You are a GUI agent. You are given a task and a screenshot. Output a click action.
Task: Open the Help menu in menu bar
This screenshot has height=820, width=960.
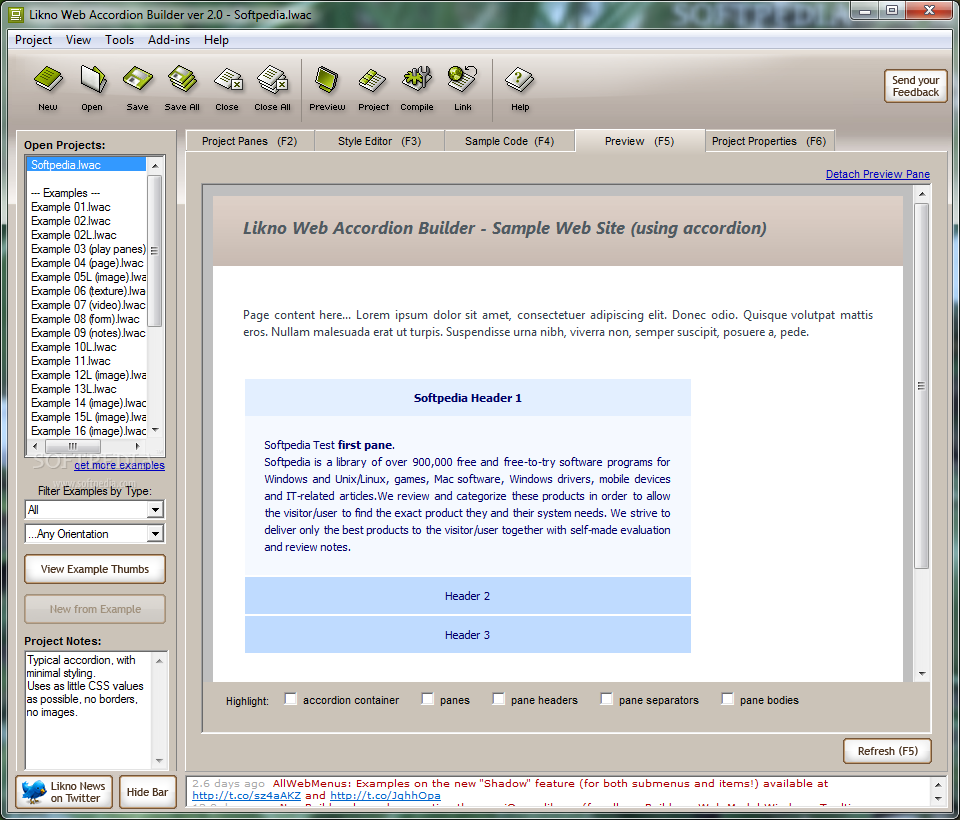point(216,40)
